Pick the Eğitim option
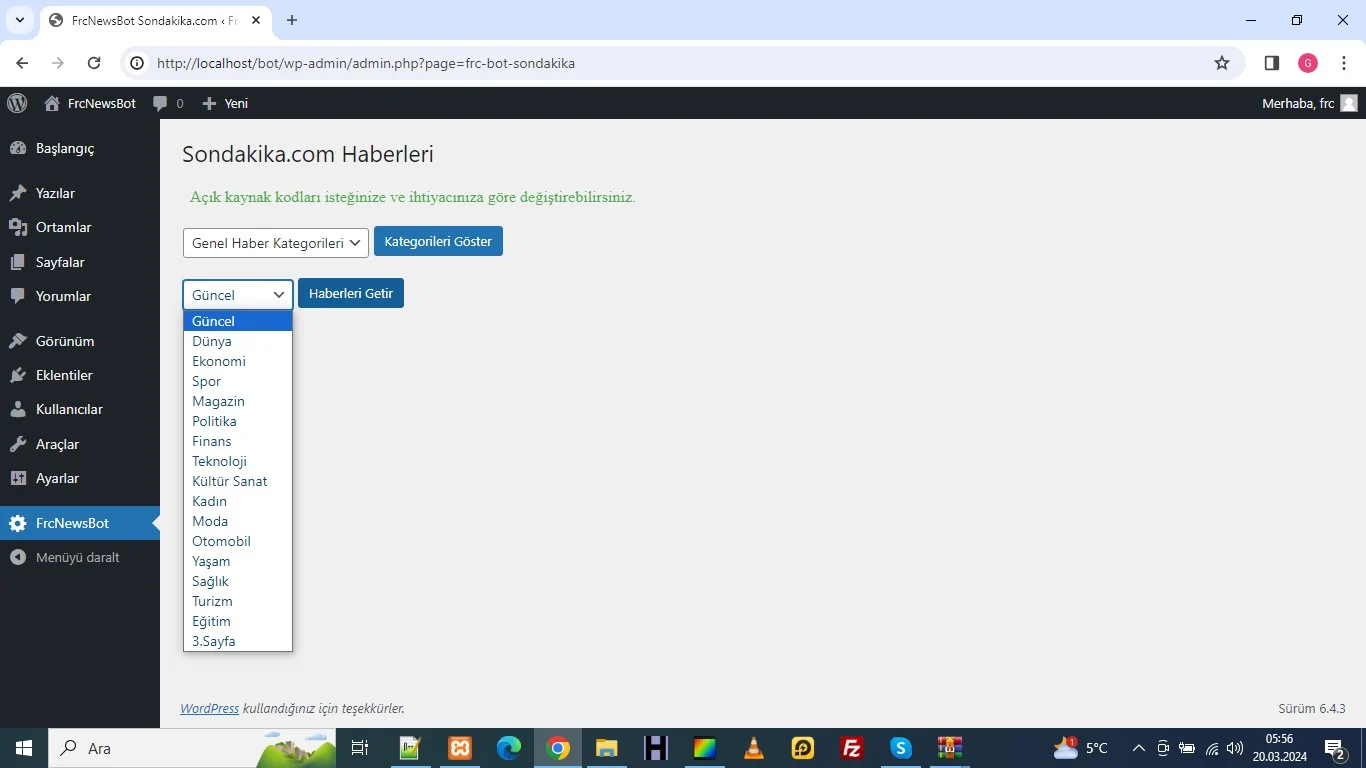The width and height of the screenshot is (1366, 768). pyautogui.click(x=238, y=621)
